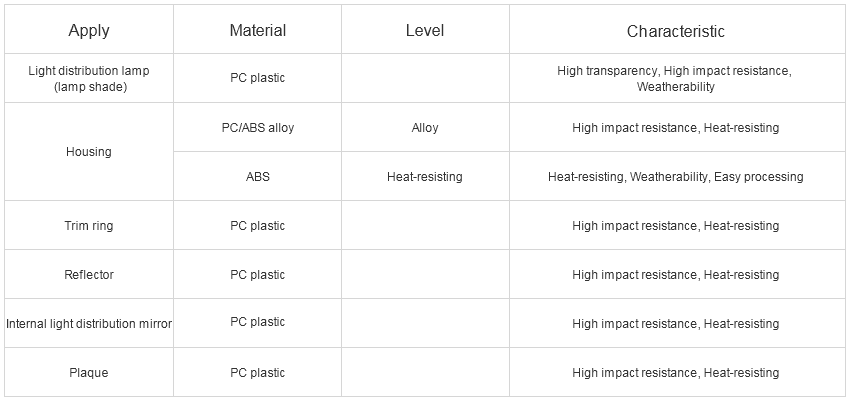Click PC plastic in Trim ring row
This screenshot has width=850, height=401.
pos(257,225)
